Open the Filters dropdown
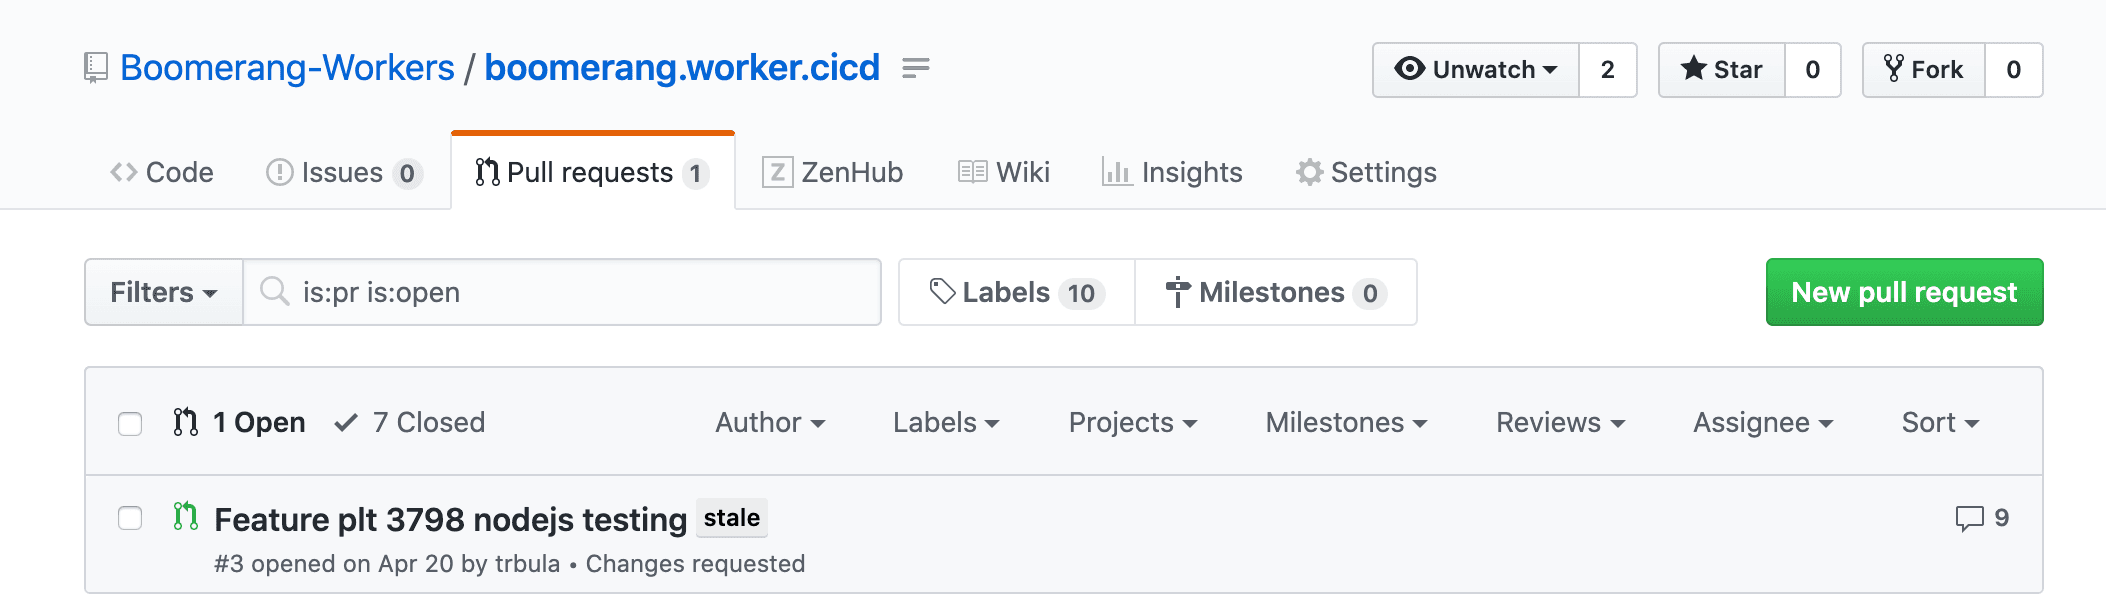This screenshot has width=2106, height=614. point(164,292)
